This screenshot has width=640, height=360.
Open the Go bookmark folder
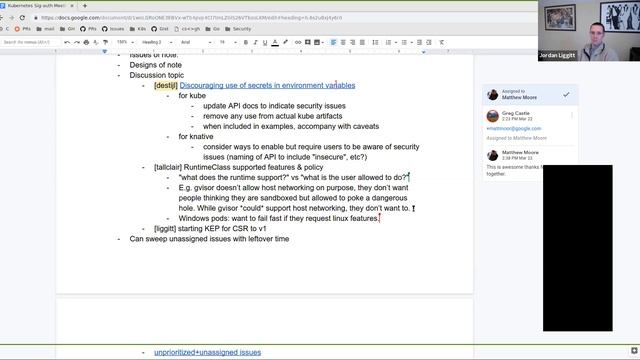[x=213, y=29]
